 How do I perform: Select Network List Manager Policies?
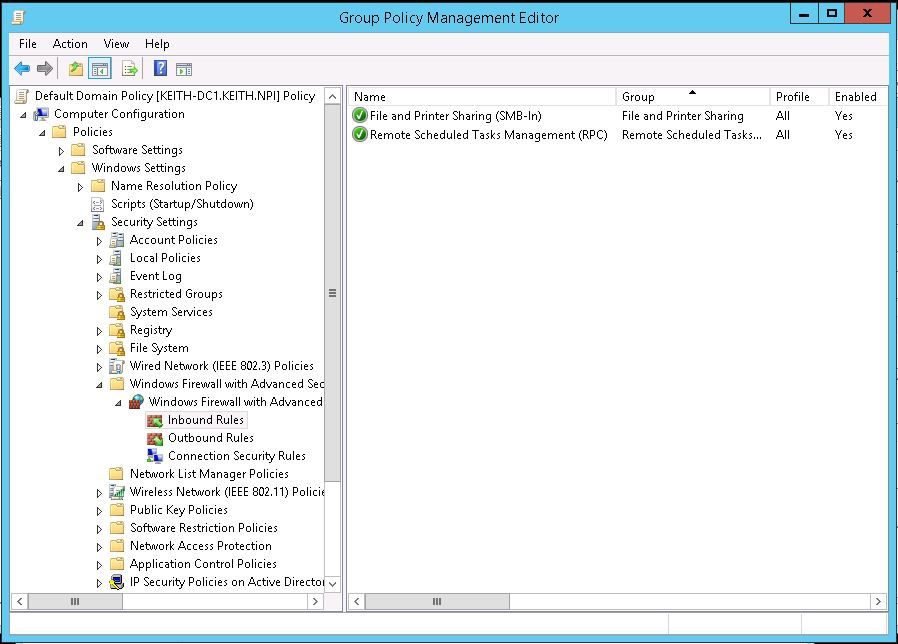point(209,474)
